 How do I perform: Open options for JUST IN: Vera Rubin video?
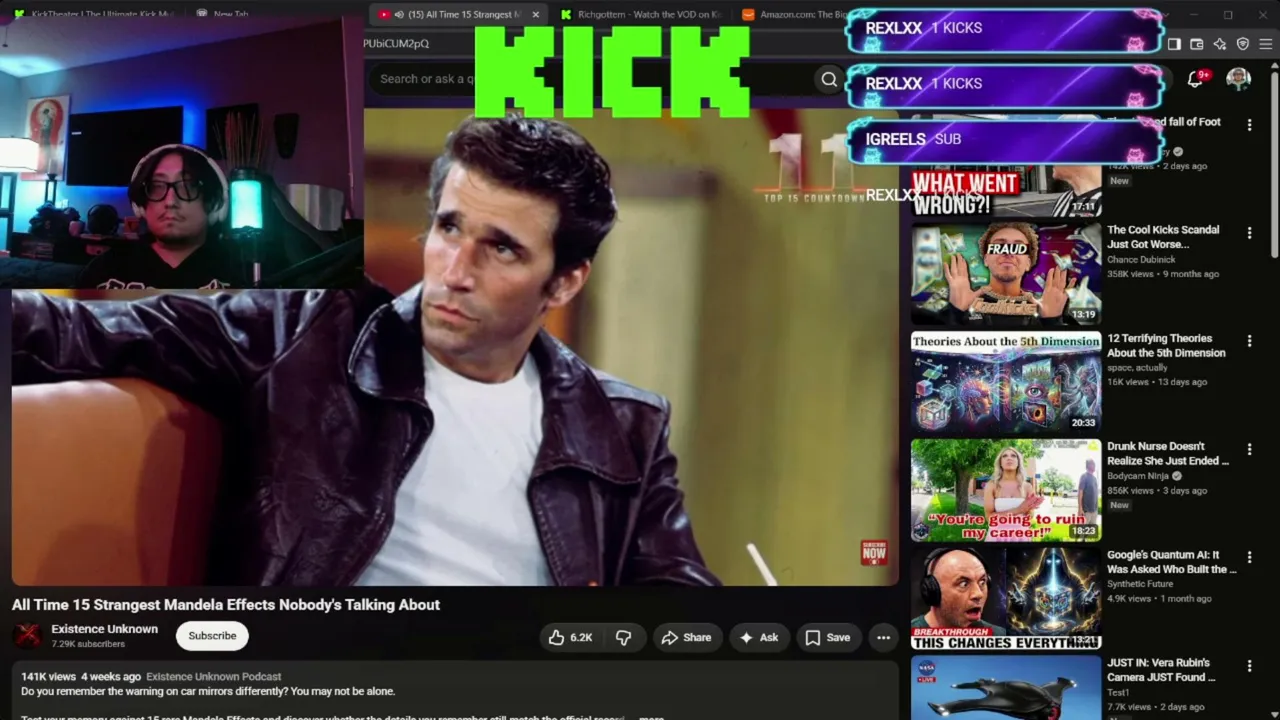pos(1249,665)
